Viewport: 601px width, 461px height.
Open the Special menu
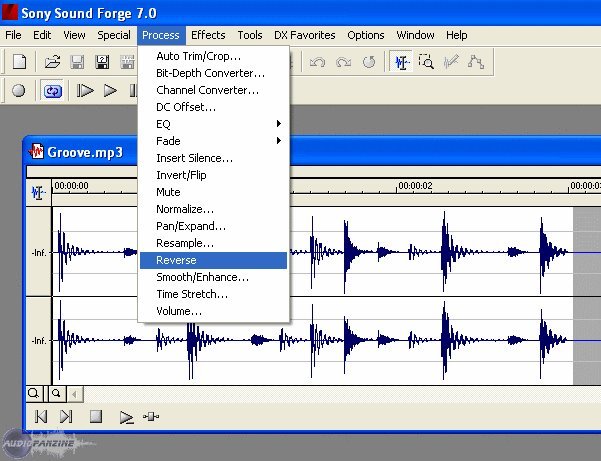pyautogui.click(x=114, y=35)
